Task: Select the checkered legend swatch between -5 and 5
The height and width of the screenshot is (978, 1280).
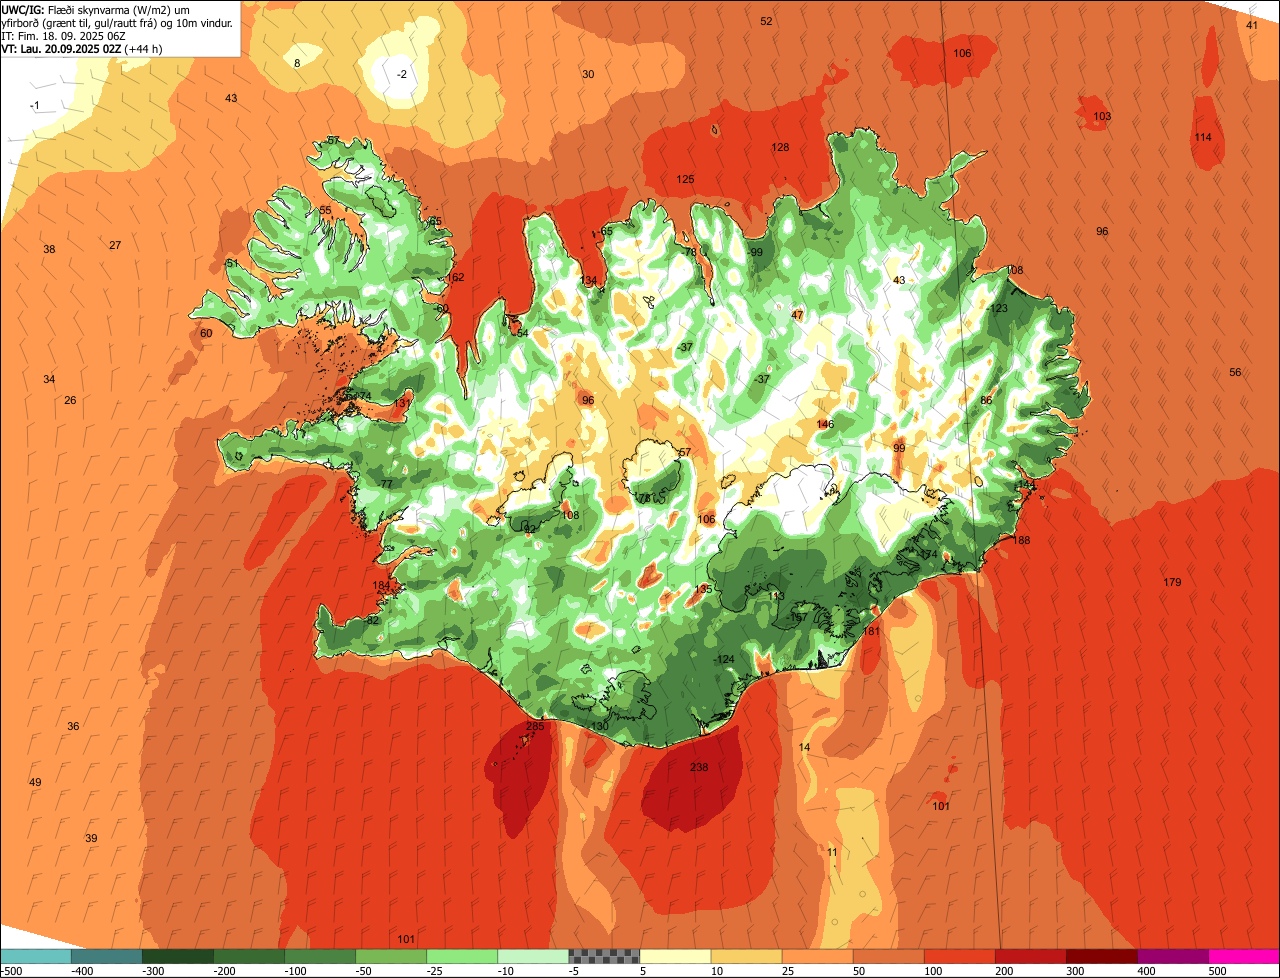Action: pos(604,955)
